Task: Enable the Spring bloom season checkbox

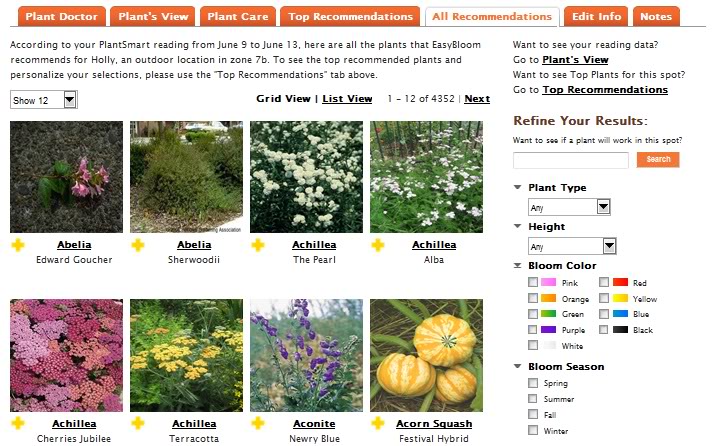Action: click(x=533, y=383)
